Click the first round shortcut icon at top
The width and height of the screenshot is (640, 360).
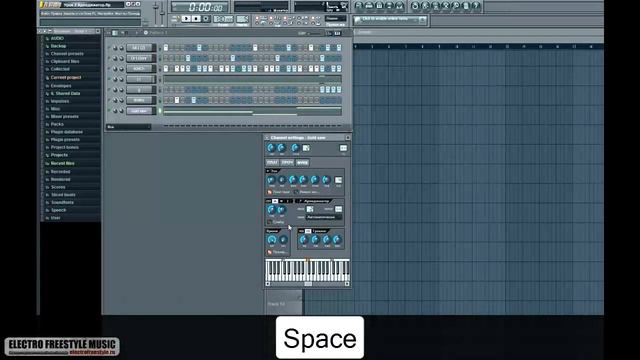coord(359,6)
